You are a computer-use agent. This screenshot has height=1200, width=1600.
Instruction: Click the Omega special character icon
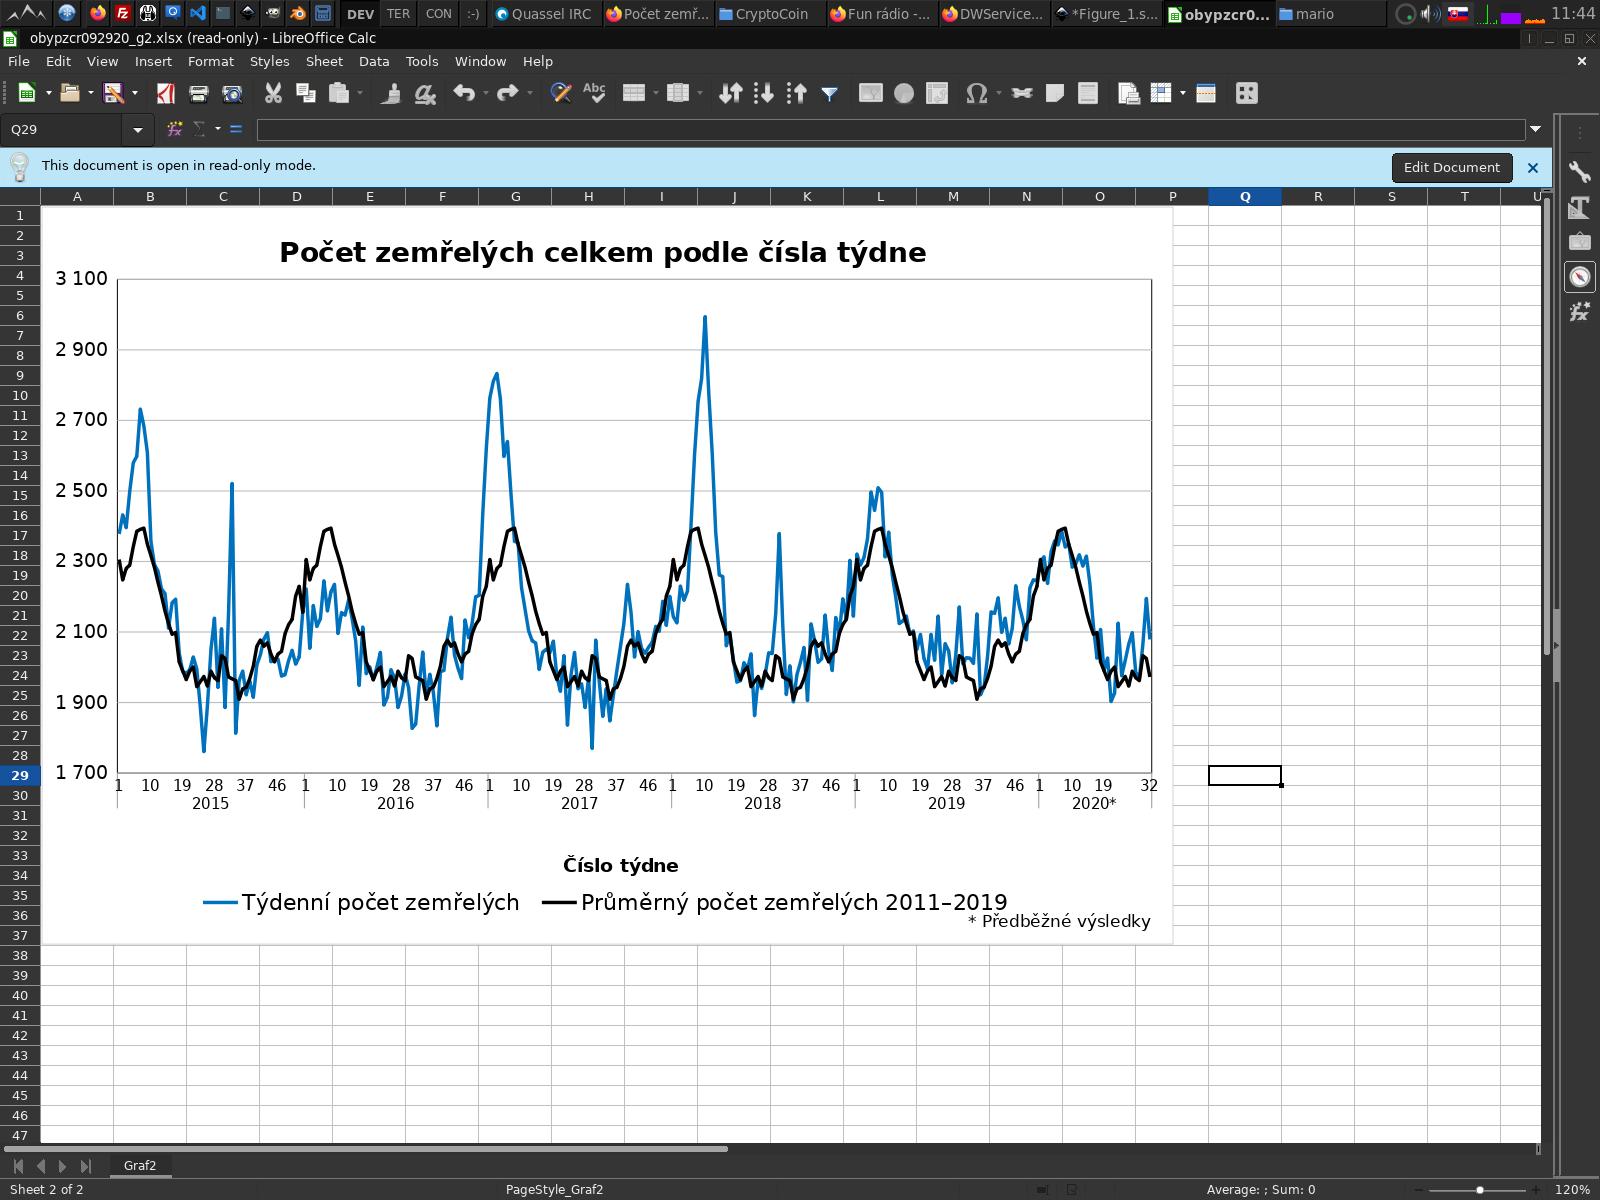(977, 93)
